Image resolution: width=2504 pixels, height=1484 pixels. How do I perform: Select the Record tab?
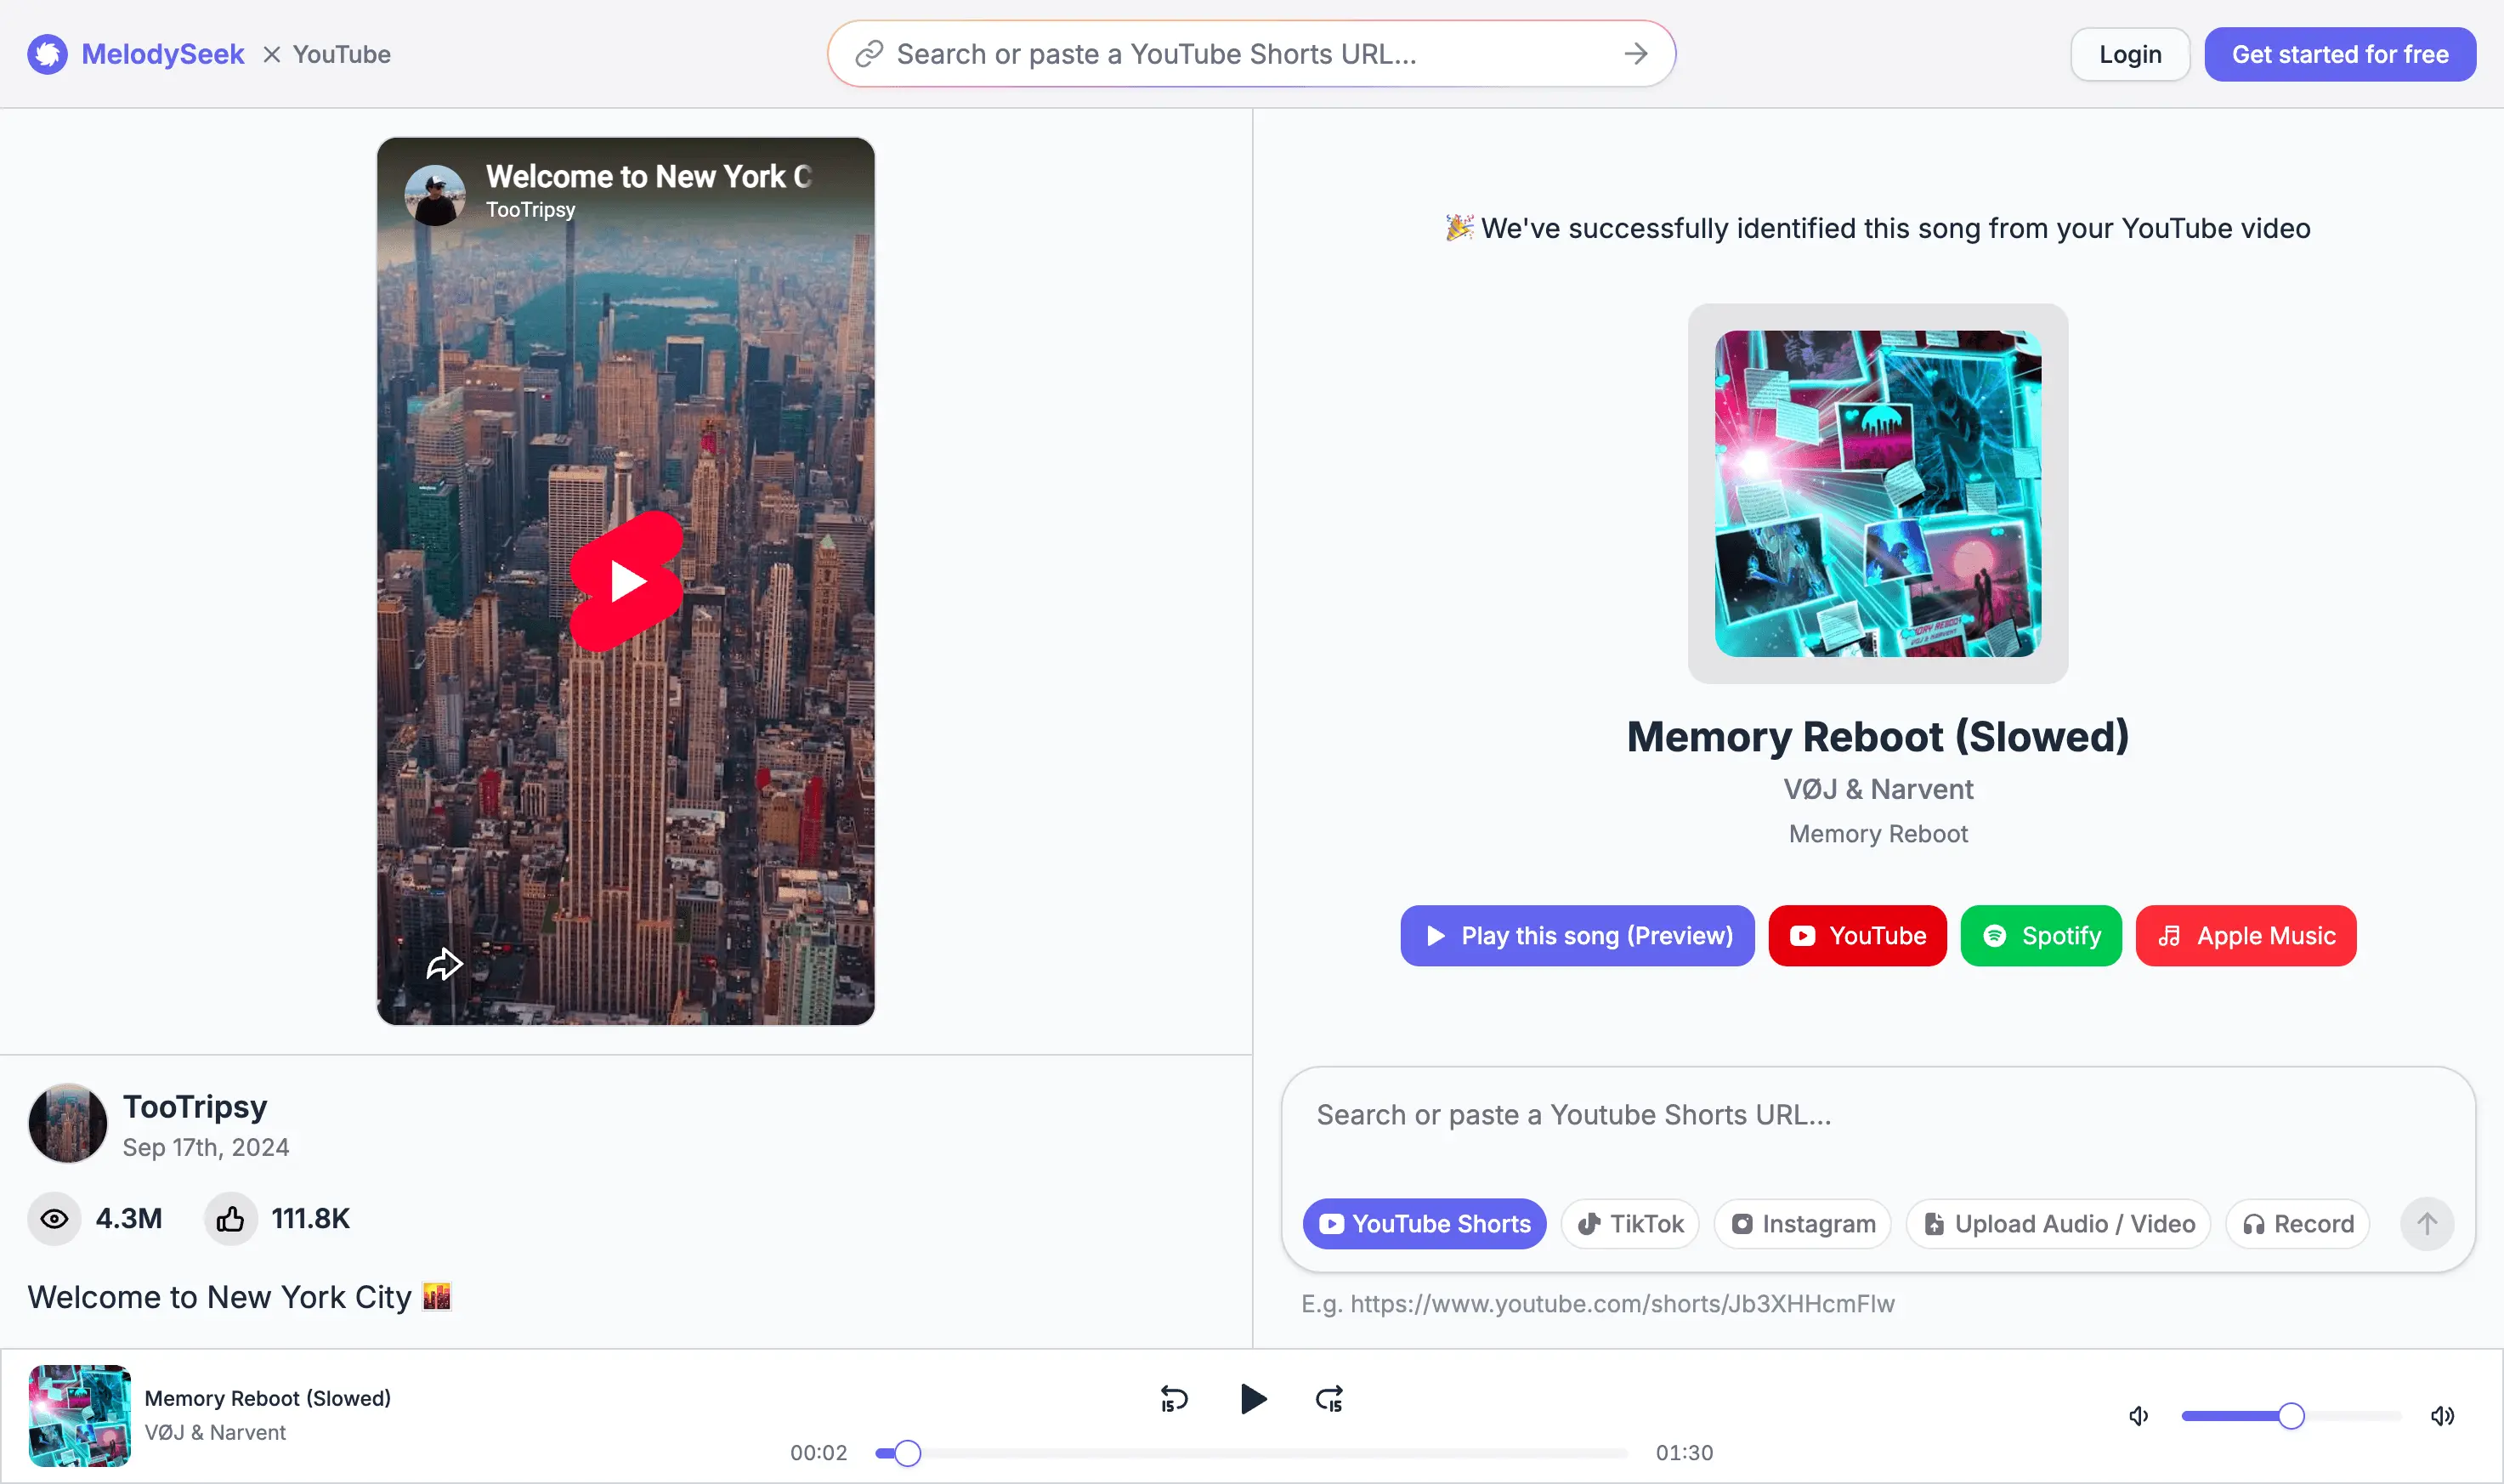coord(2297,1224)
